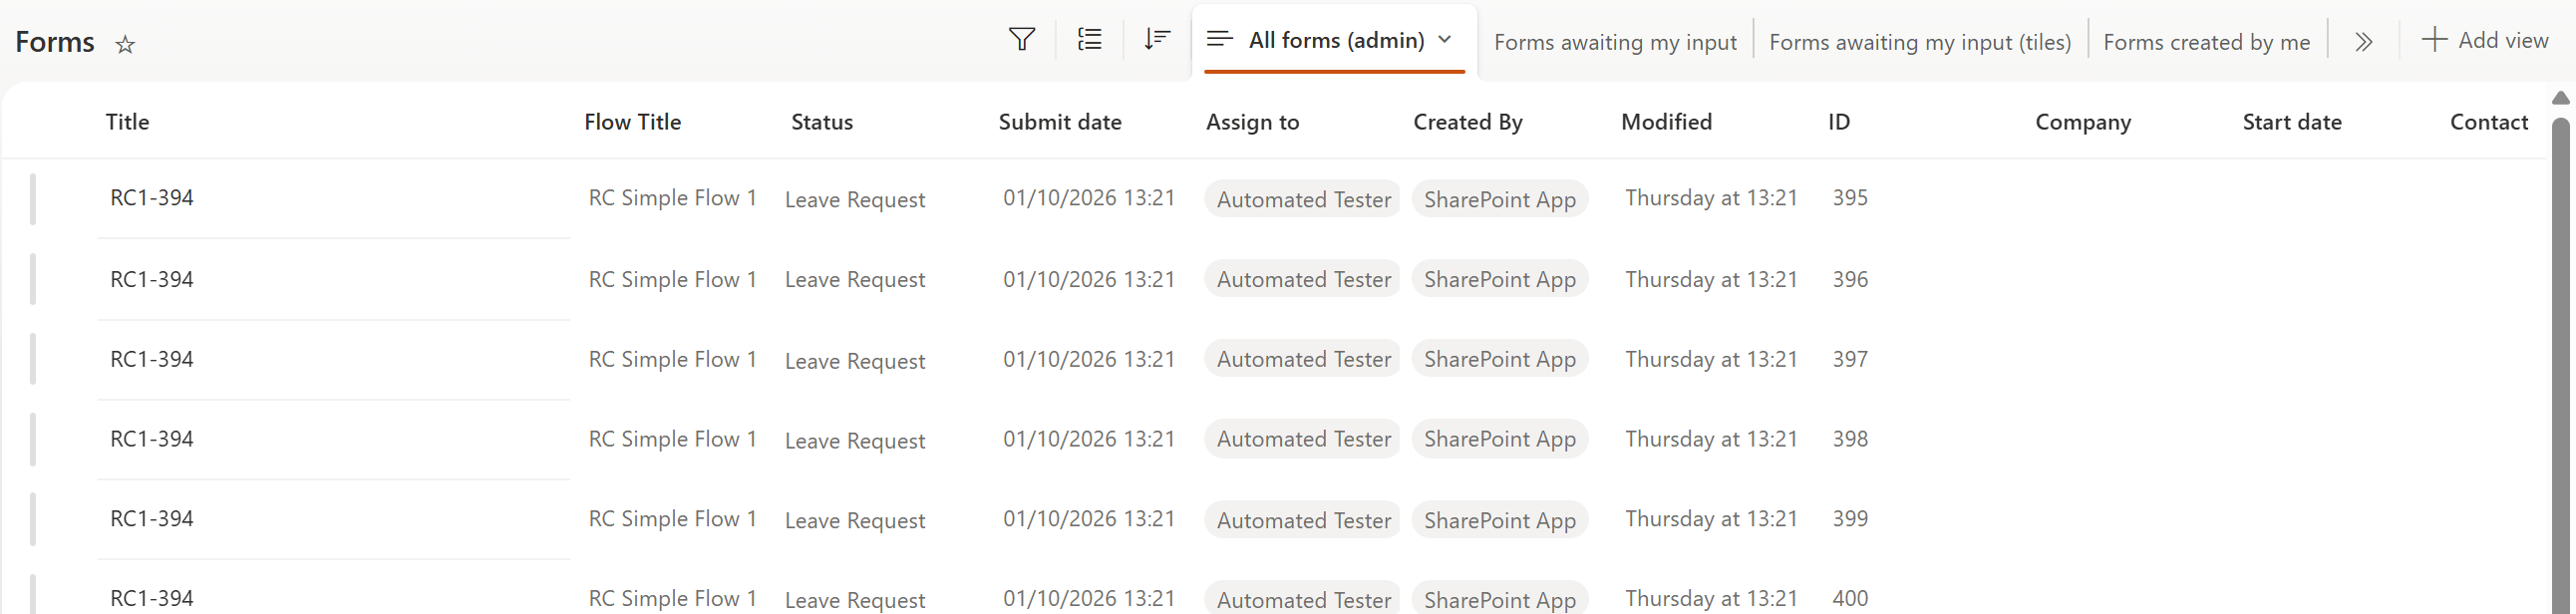Open RC1-394 title in row with ID 397
2576x614 pixels.
[152, 359]
